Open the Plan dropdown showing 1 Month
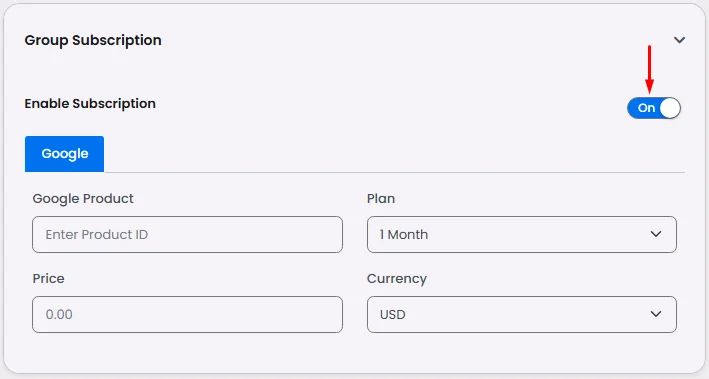709x379 pixels. pos(522,234)
